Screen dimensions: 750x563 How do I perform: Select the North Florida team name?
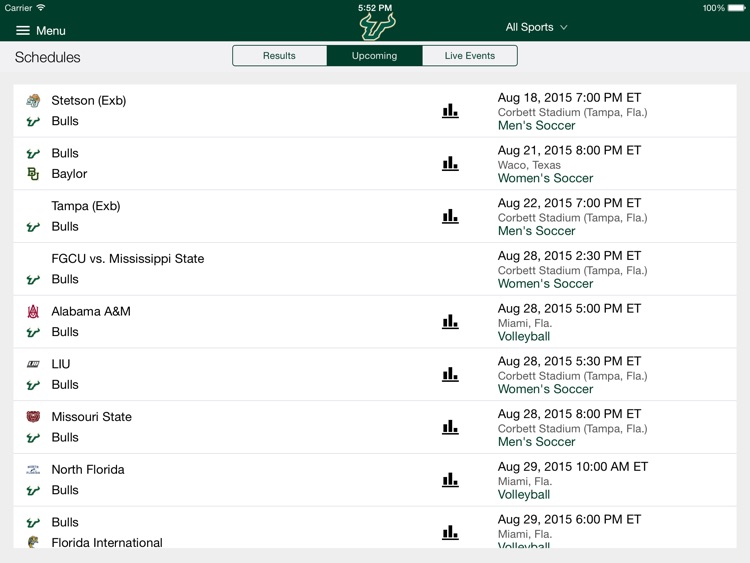[88, 470]
